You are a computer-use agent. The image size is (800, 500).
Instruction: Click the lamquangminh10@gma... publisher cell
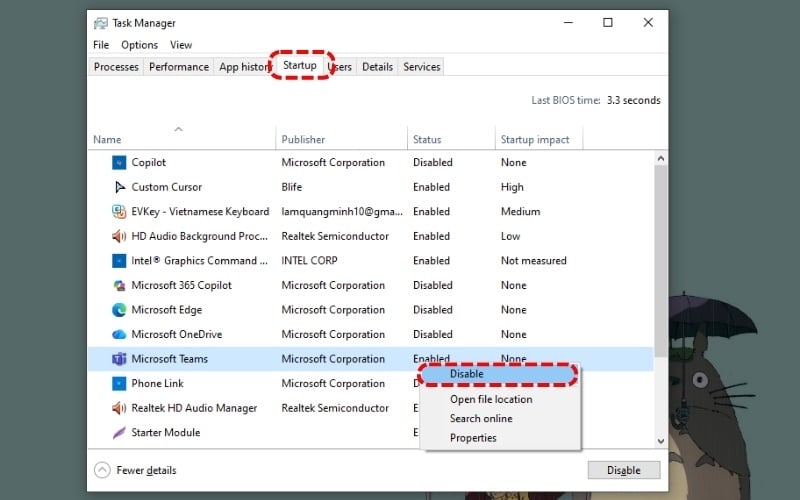click(342, 211)
